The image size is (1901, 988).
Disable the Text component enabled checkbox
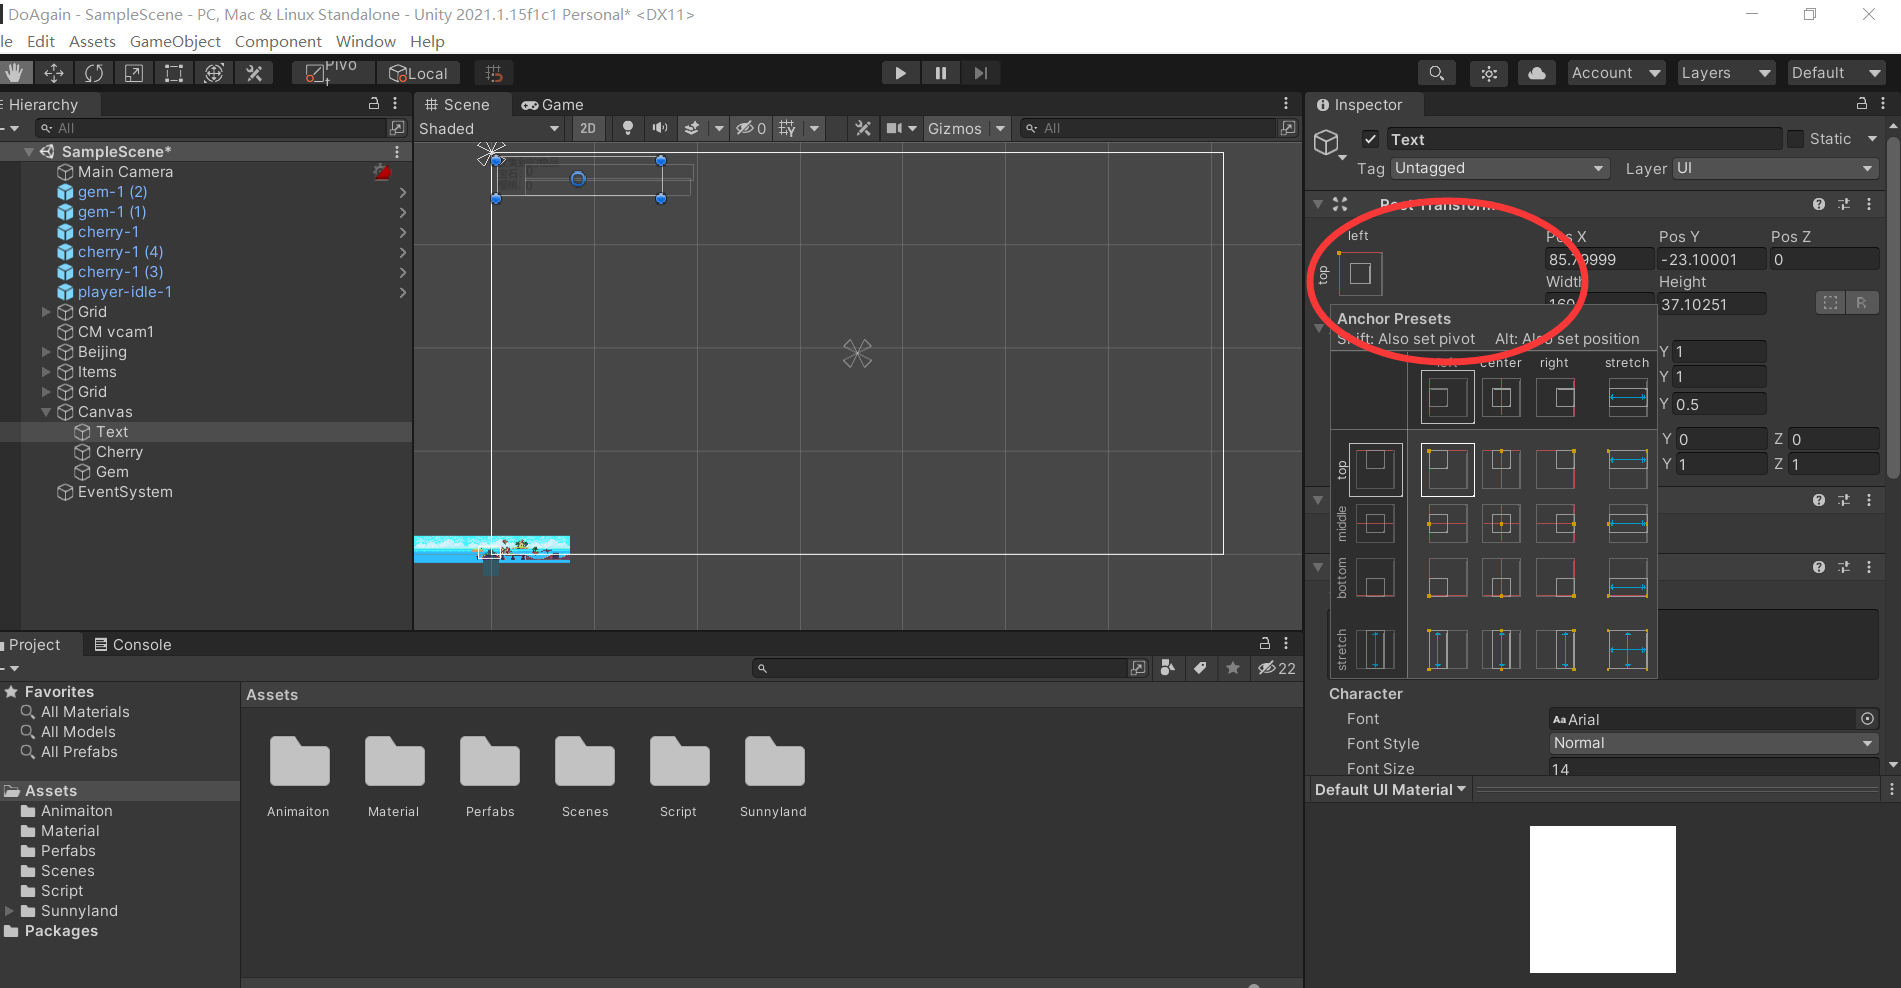coord(1370,139)
